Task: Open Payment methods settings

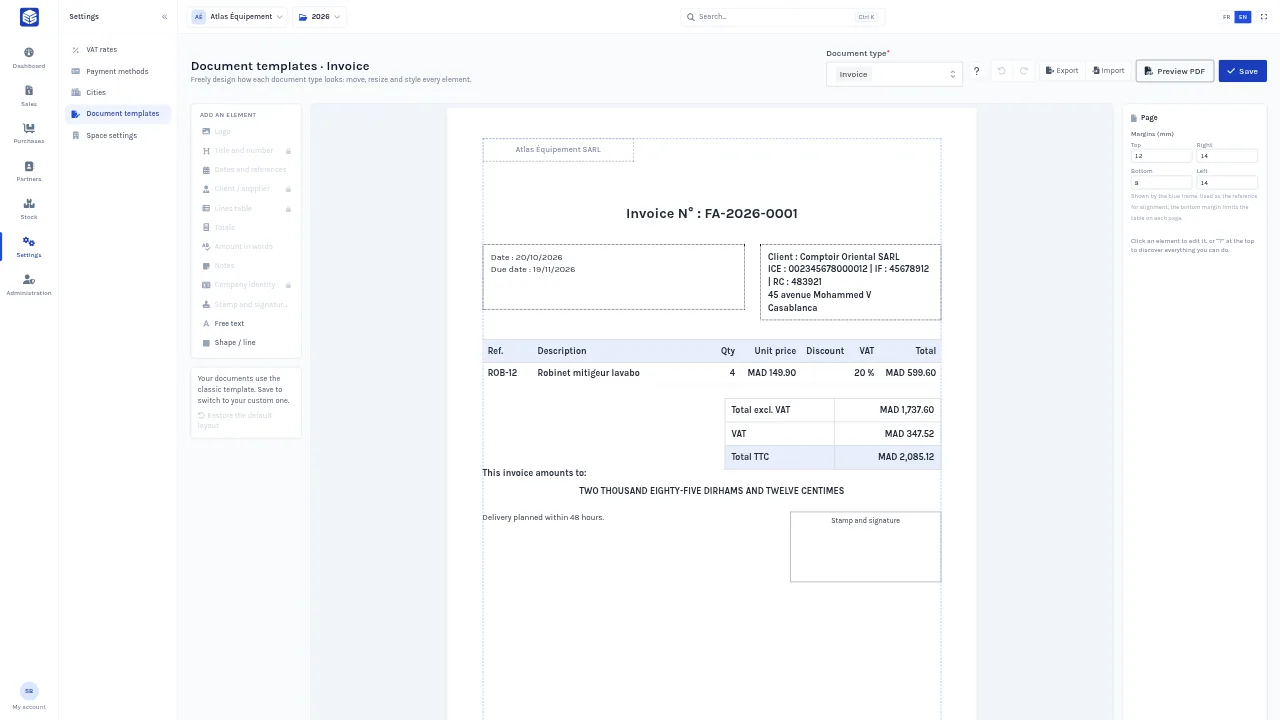Action: [118, 71]
